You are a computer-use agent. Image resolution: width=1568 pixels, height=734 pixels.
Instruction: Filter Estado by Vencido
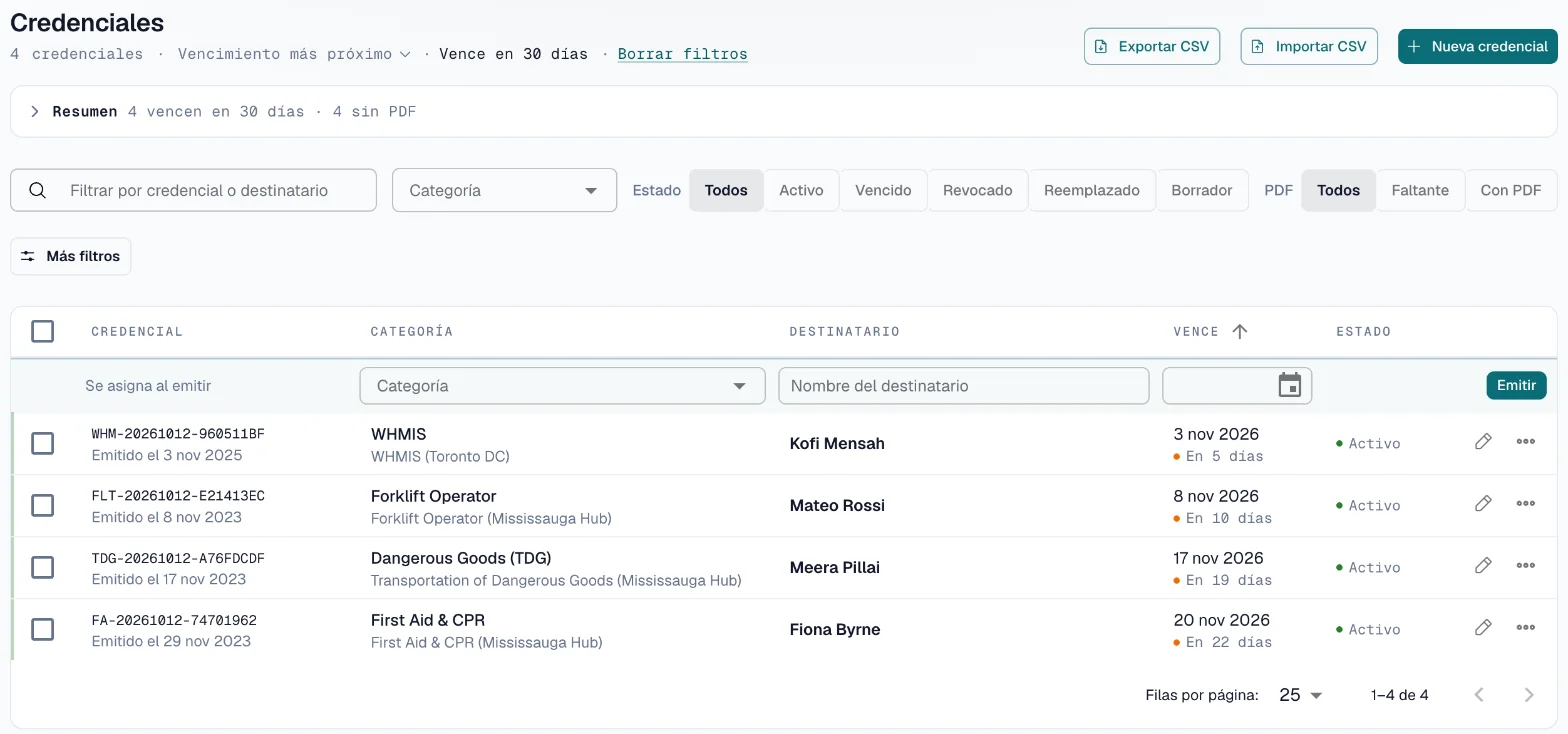click(x=883, y=190)
